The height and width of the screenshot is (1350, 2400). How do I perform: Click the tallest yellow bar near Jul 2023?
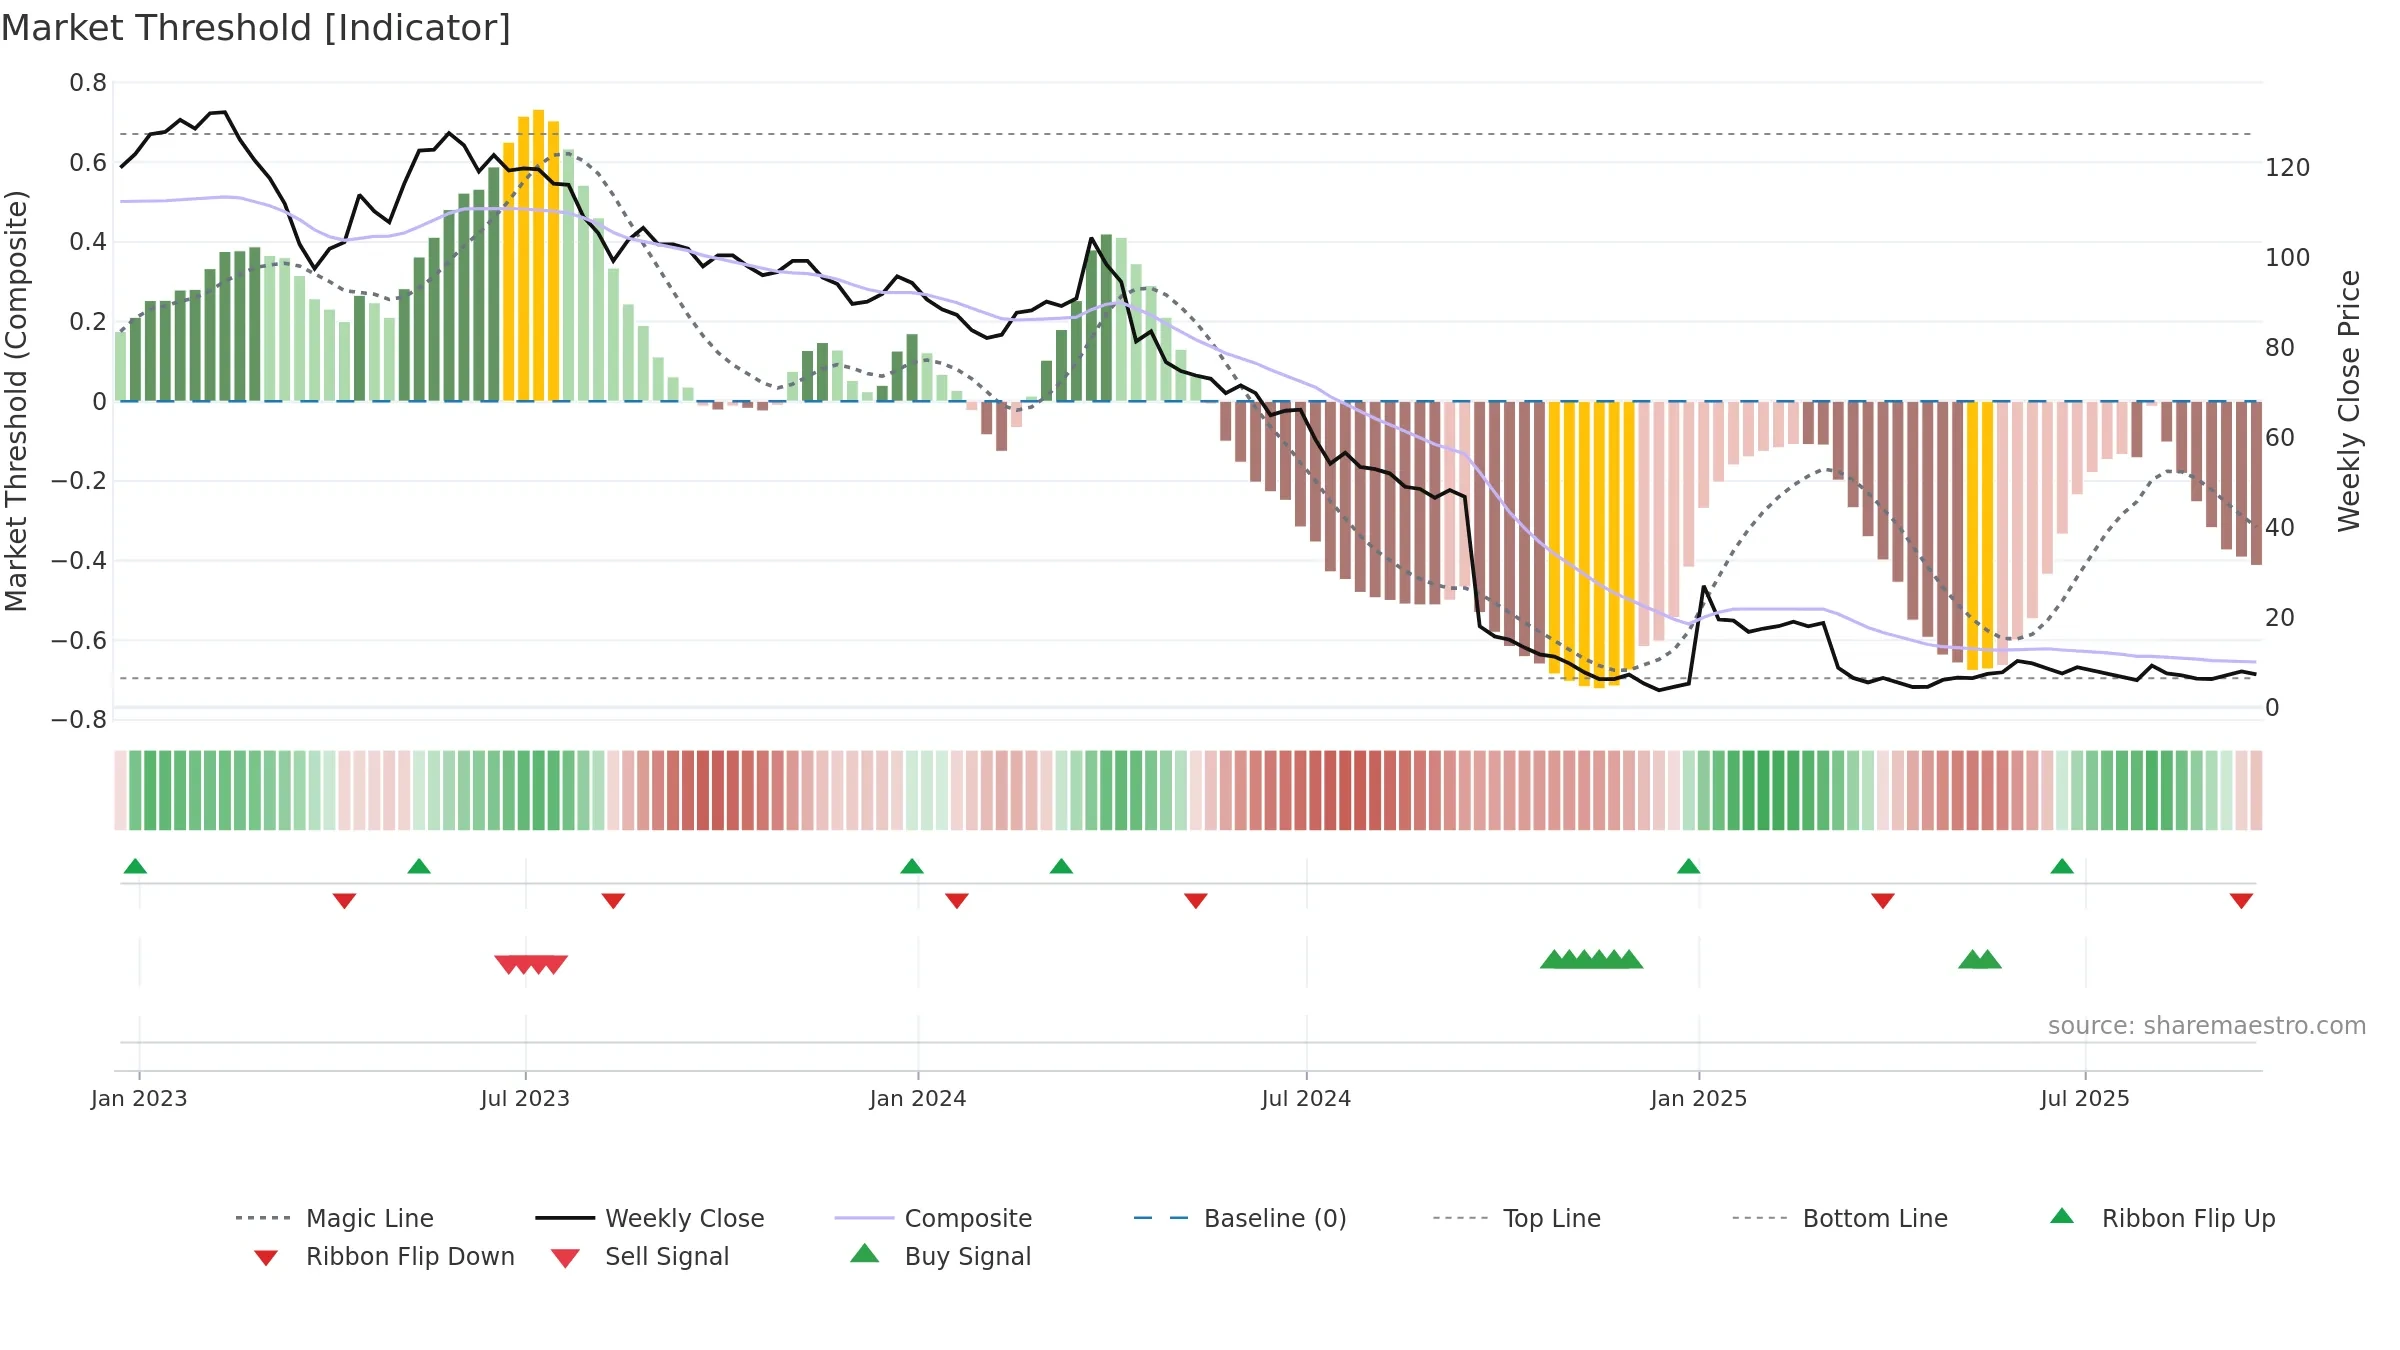538,255
